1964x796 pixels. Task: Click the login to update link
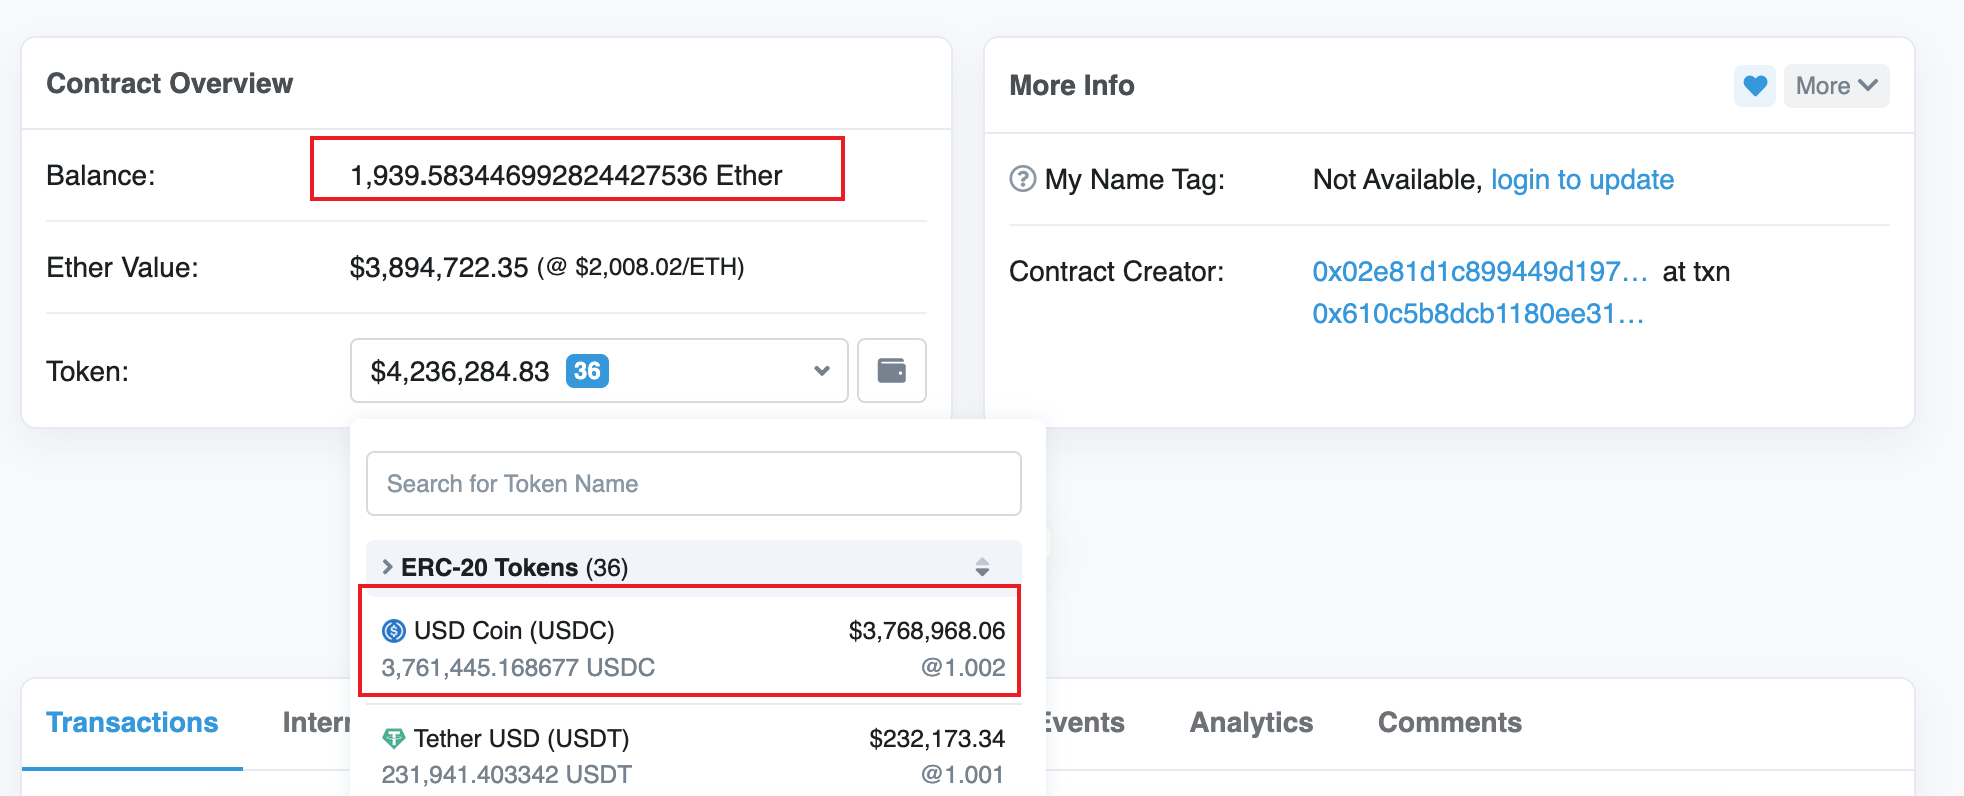coord(1582,180)
